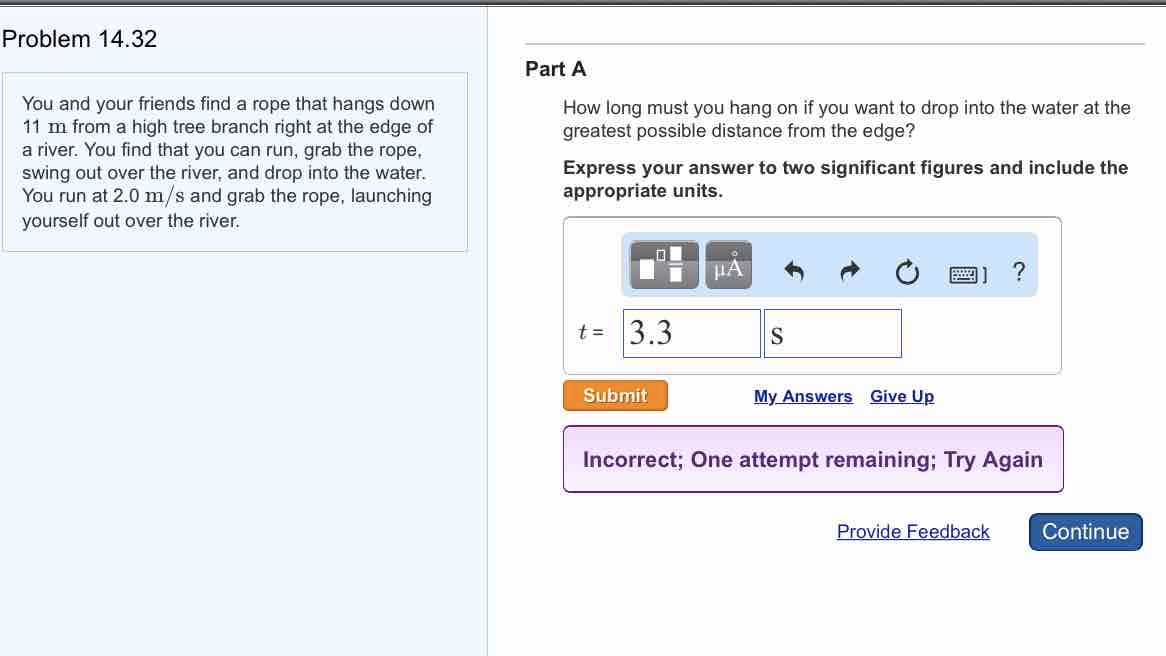The image size is (1166, 656).
Task: Open the Provide Feedback link
Action: pyautogui.click(x=913, y=532)
